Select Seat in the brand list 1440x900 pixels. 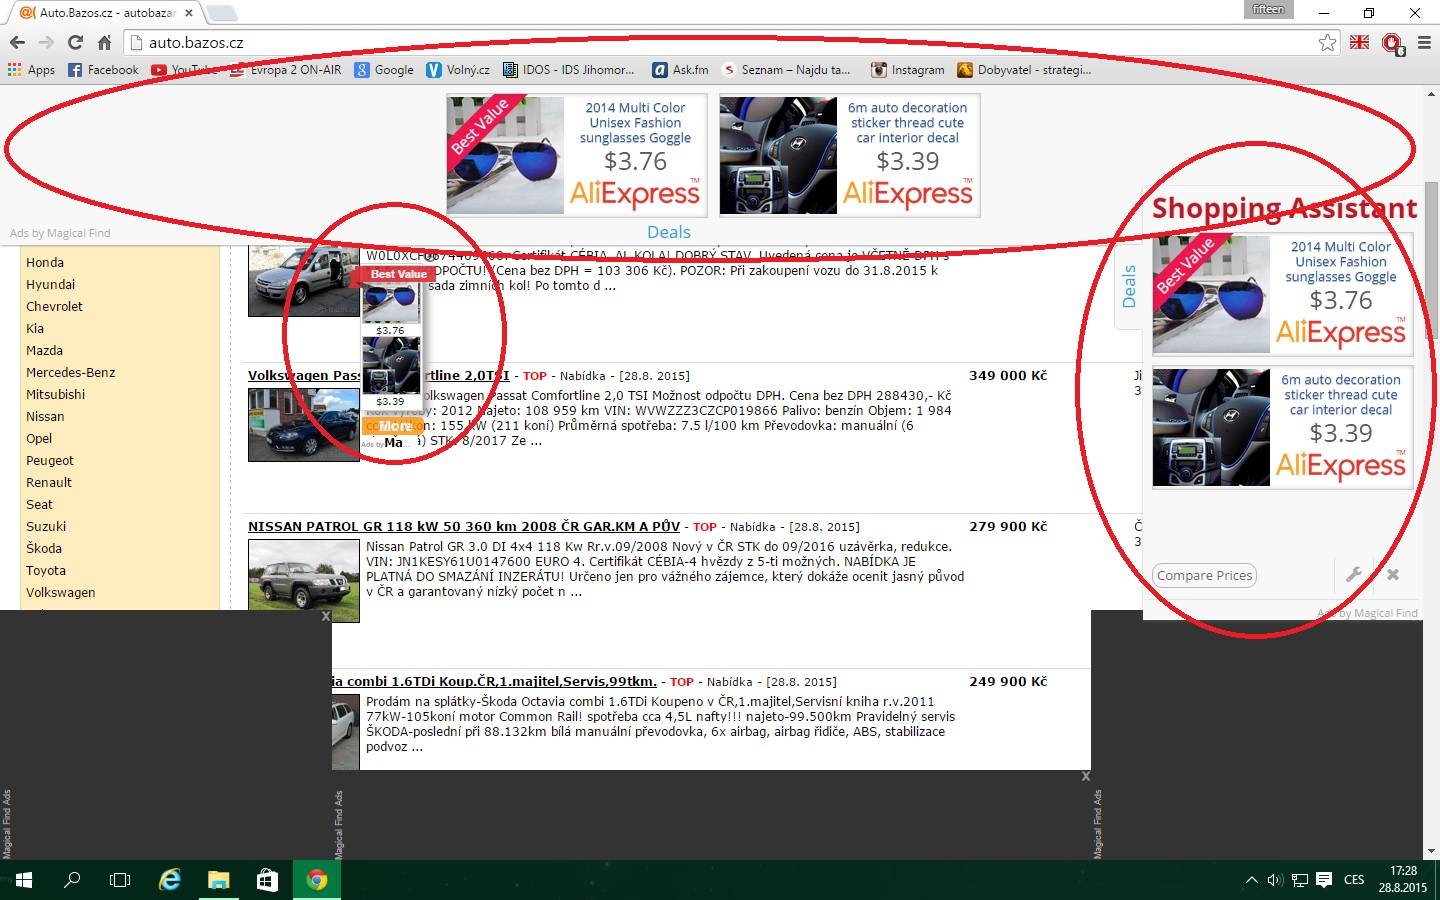[x=39, y=504]
